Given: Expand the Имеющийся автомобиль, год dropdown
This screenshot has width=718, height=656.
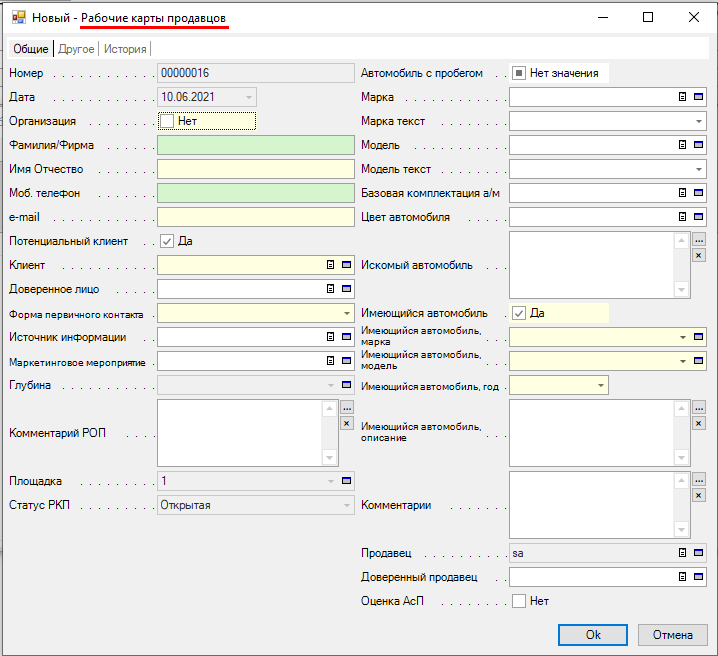Looking at the screenshot, I should pos(600,385).
